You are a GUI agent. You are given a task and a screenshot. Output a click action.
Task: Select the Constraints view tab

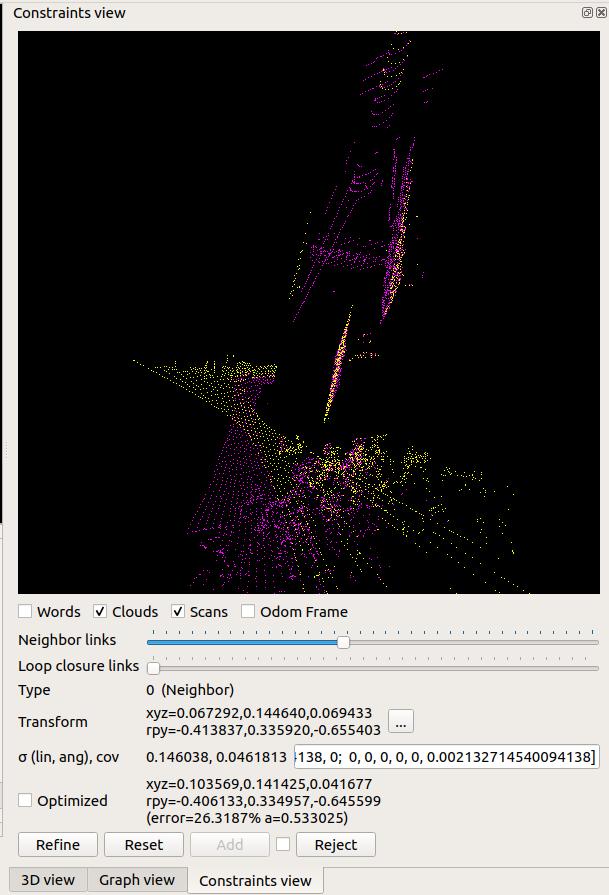click(x=255, y=880)
